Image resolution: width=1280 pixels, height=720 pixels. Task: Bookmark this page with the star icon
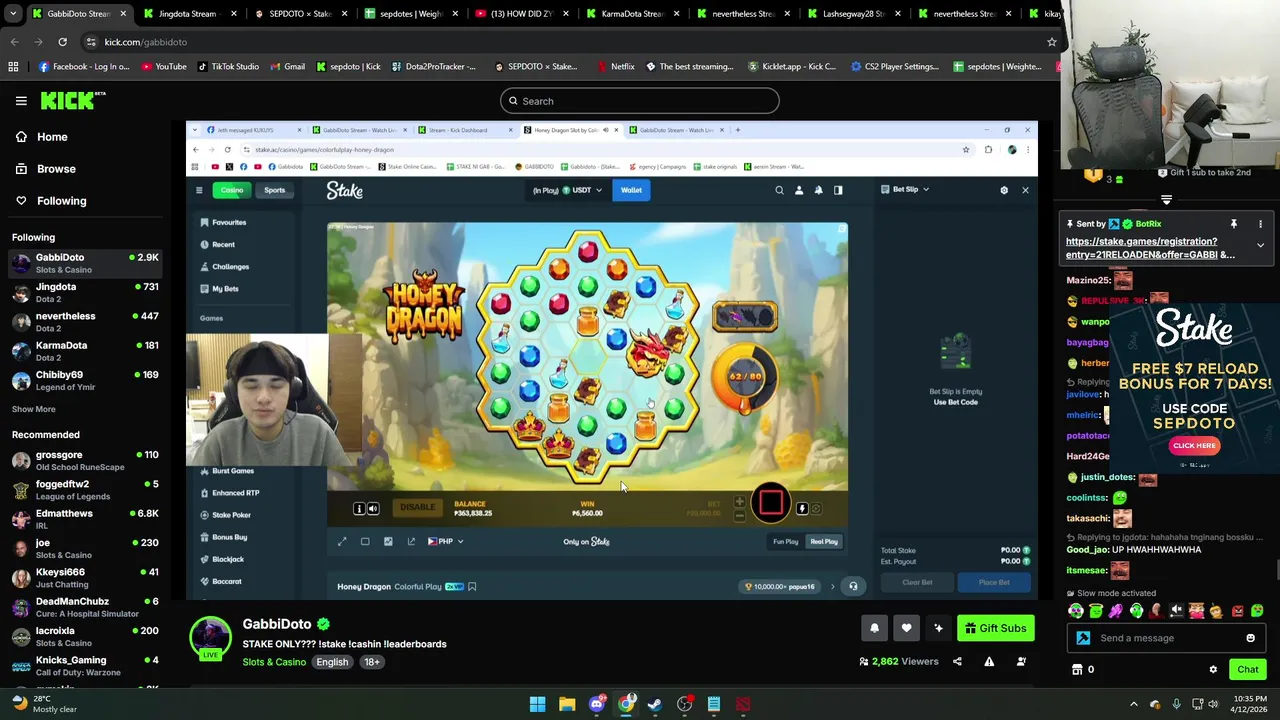[1051, 42]
